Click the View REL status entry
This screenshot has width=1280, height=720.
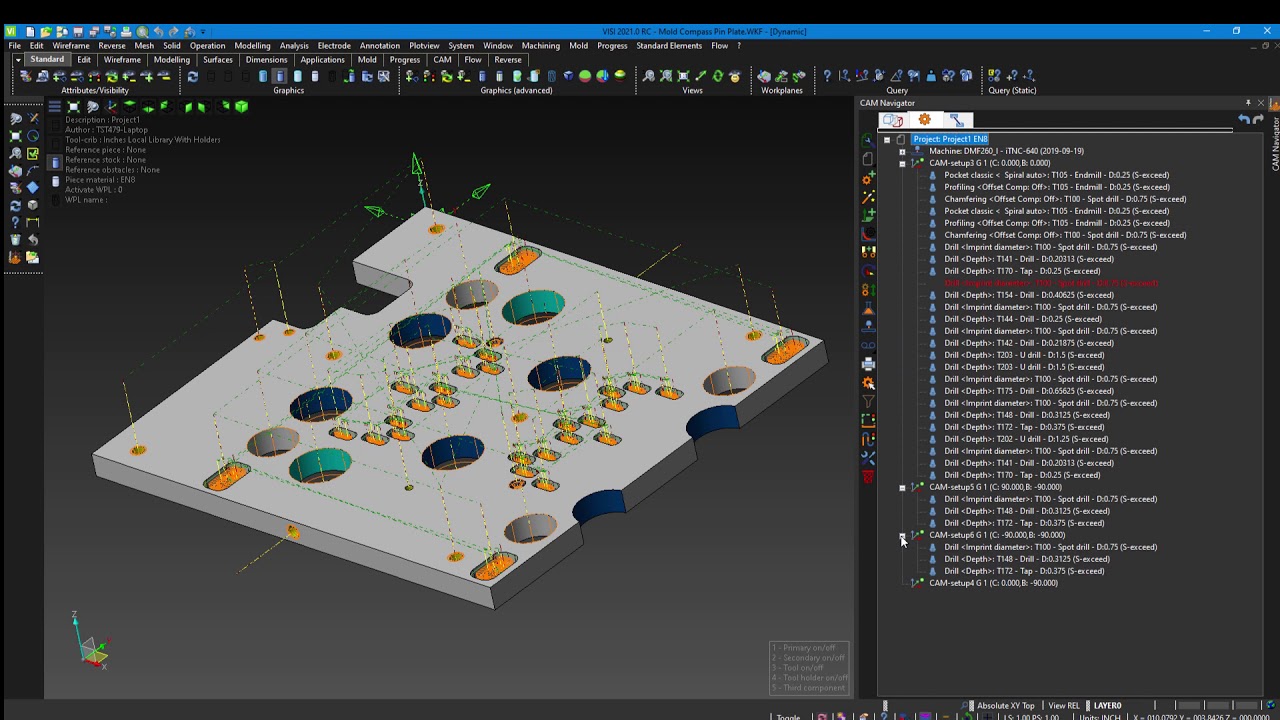[1063, 706]
